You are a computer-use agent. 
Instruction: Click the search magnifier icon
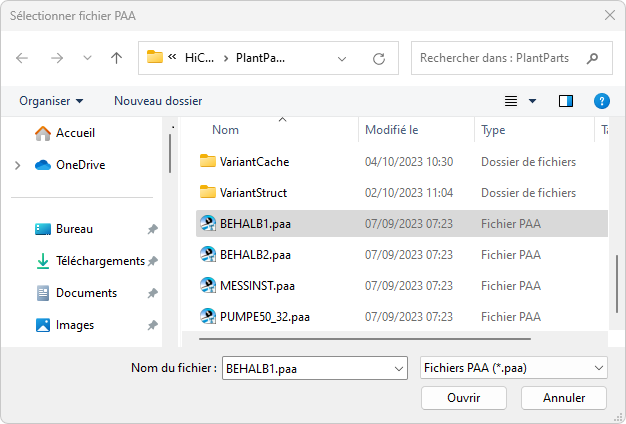tap(594, 58)
